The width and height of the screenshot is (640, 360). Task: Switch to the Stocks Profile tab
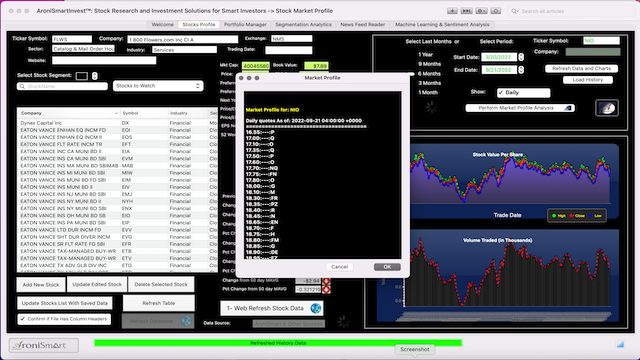pyautogui.click(x=199, y=24)
